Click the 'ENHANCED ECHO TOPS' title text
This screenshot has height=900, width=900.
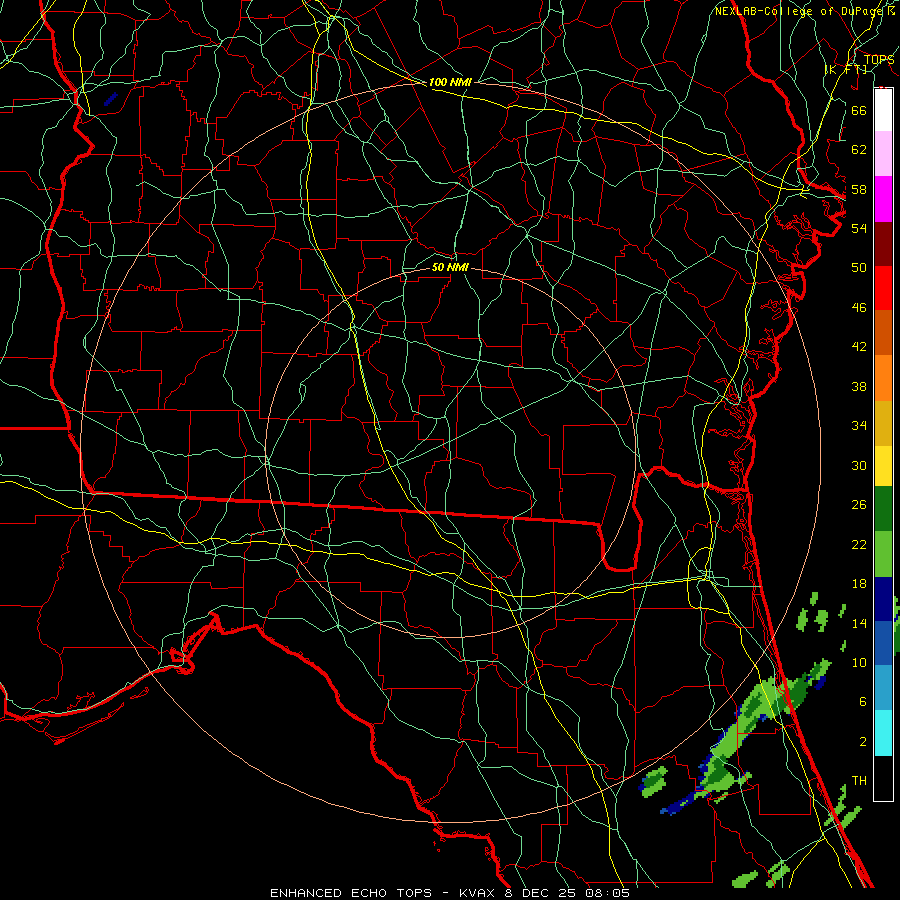pos(351,893)
